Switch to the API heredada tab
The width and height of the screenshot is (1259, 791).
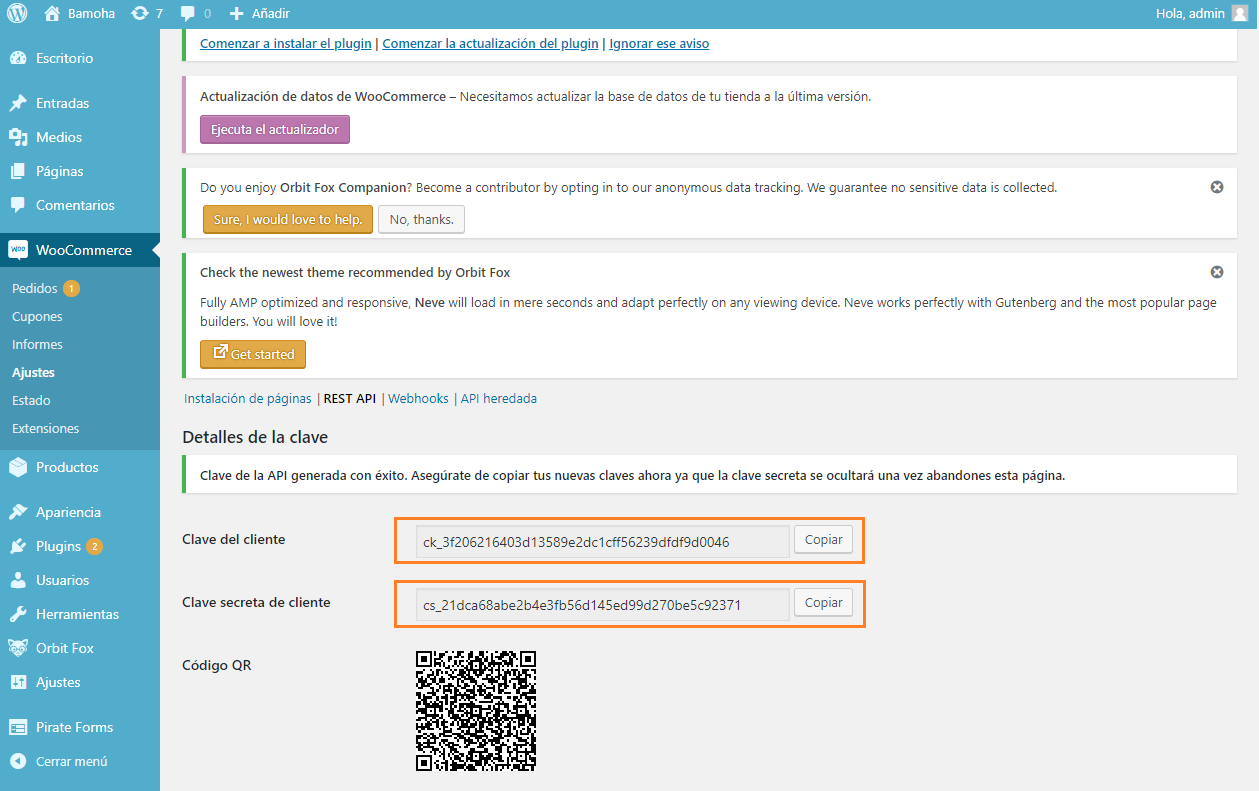click(x=498, y=398)
